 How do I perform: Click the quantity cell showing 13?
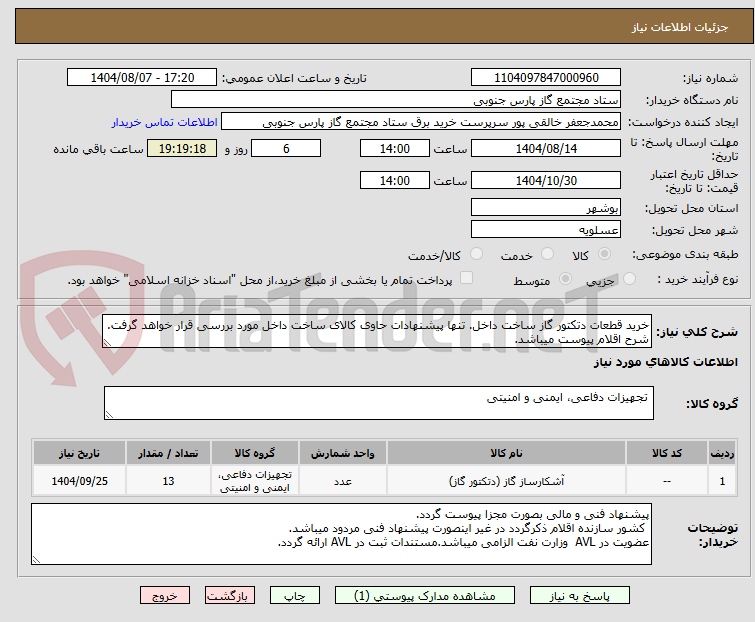(x=168, y=481)
